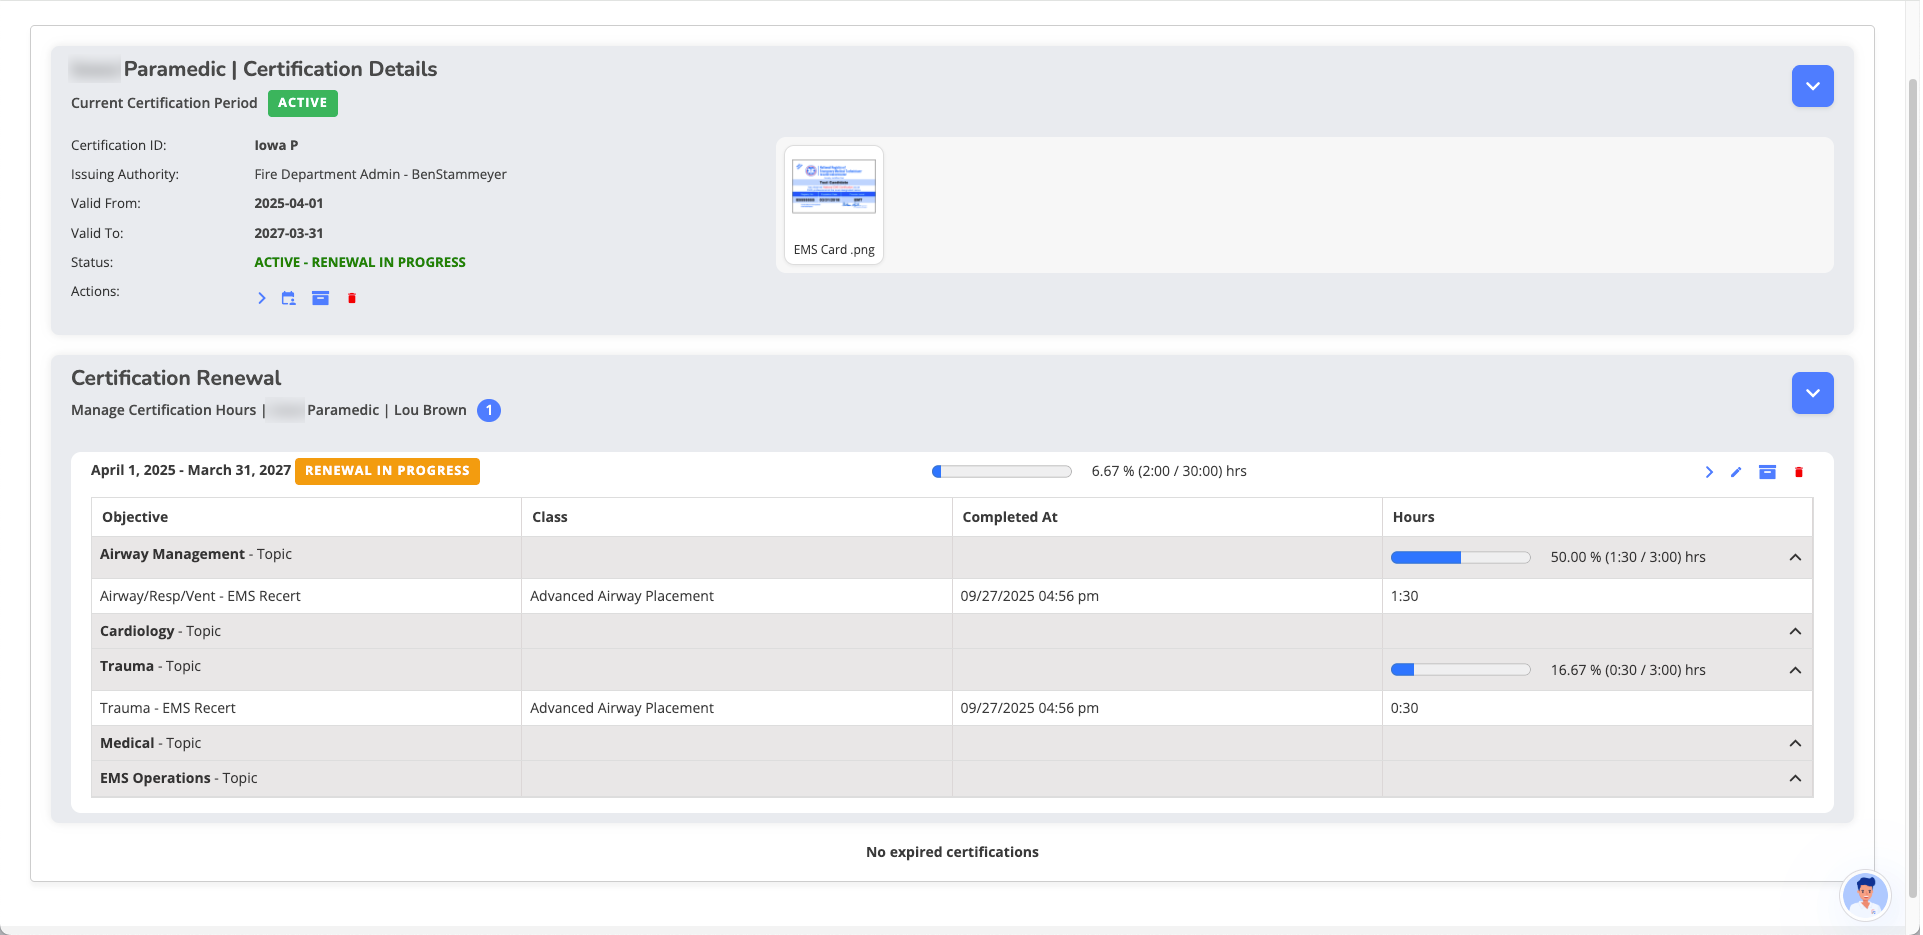1923x935 pixels.
Task: Toggle the Medical topic row chevron
Action: (1795, 743)
